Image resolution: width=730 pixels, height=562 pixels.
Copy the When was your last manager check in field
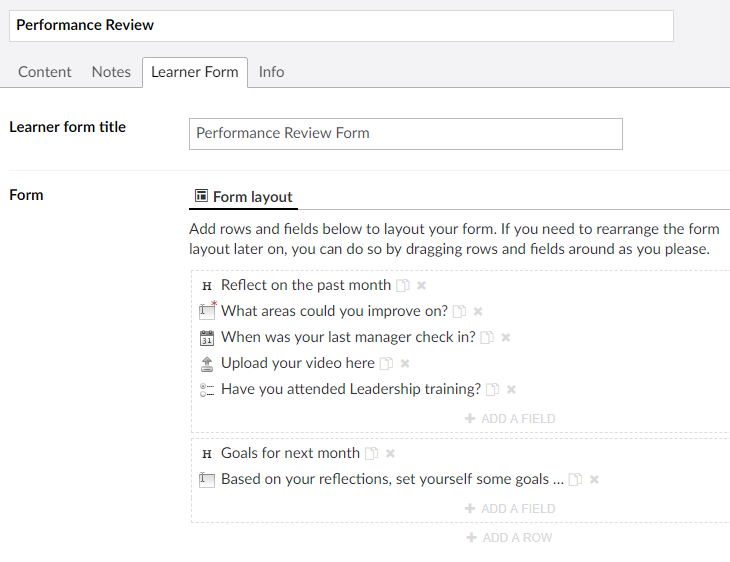[x=487, y=337]
